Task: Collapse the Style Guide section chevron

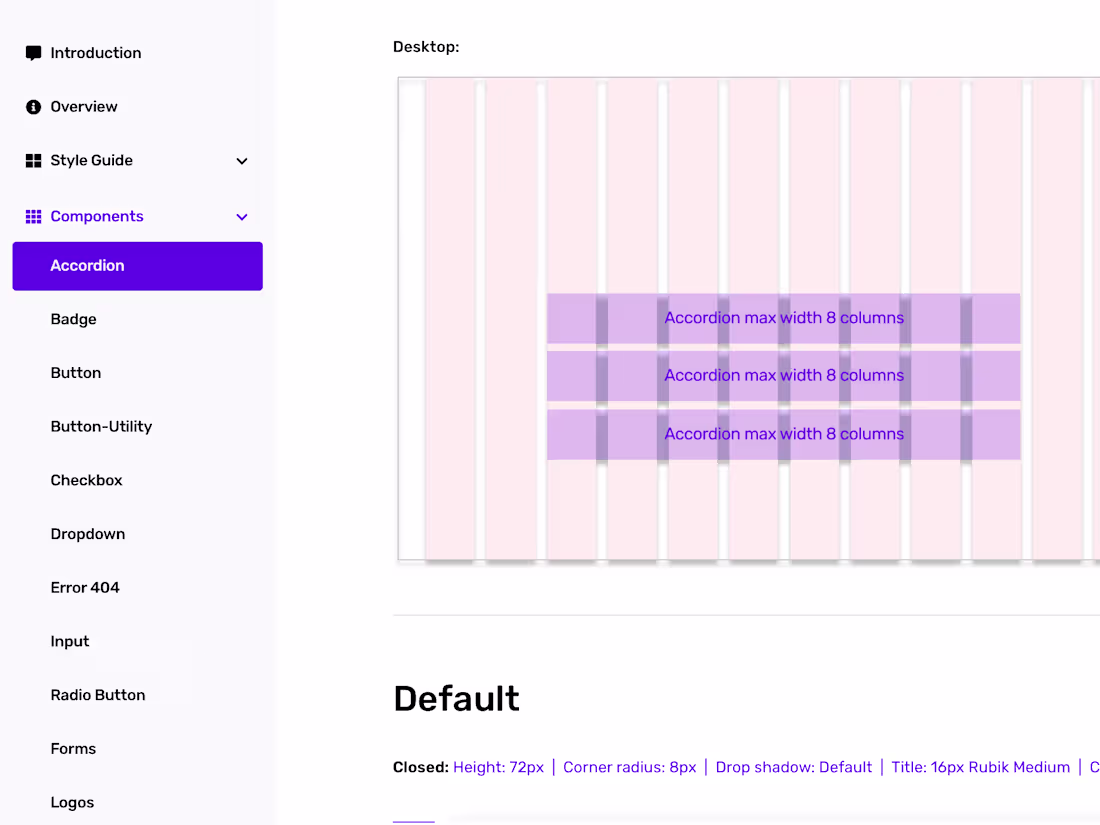Action: 241,160
